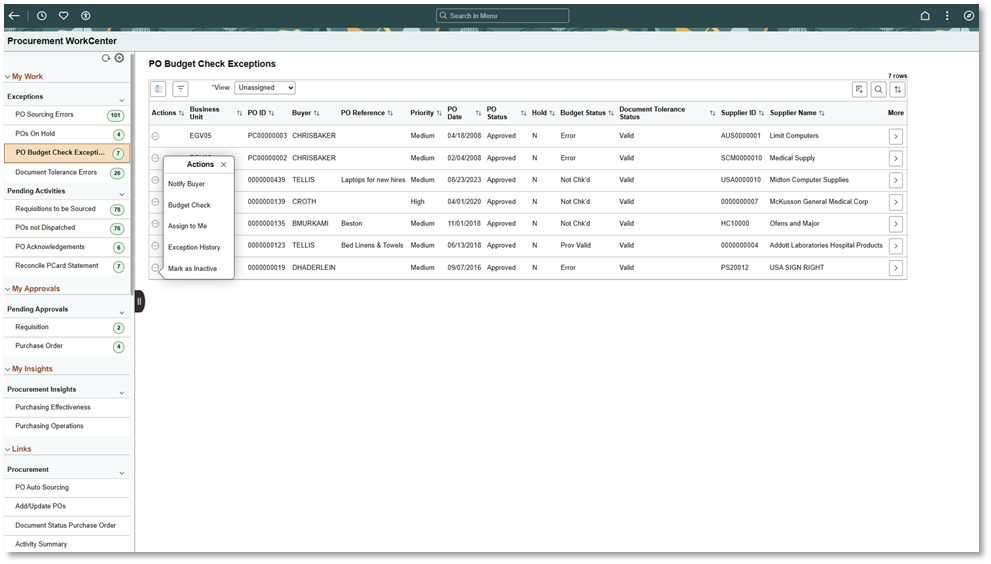The image size is (991, 564).
Task: Sort by Buyer column header
Action: tap(305, 113)
